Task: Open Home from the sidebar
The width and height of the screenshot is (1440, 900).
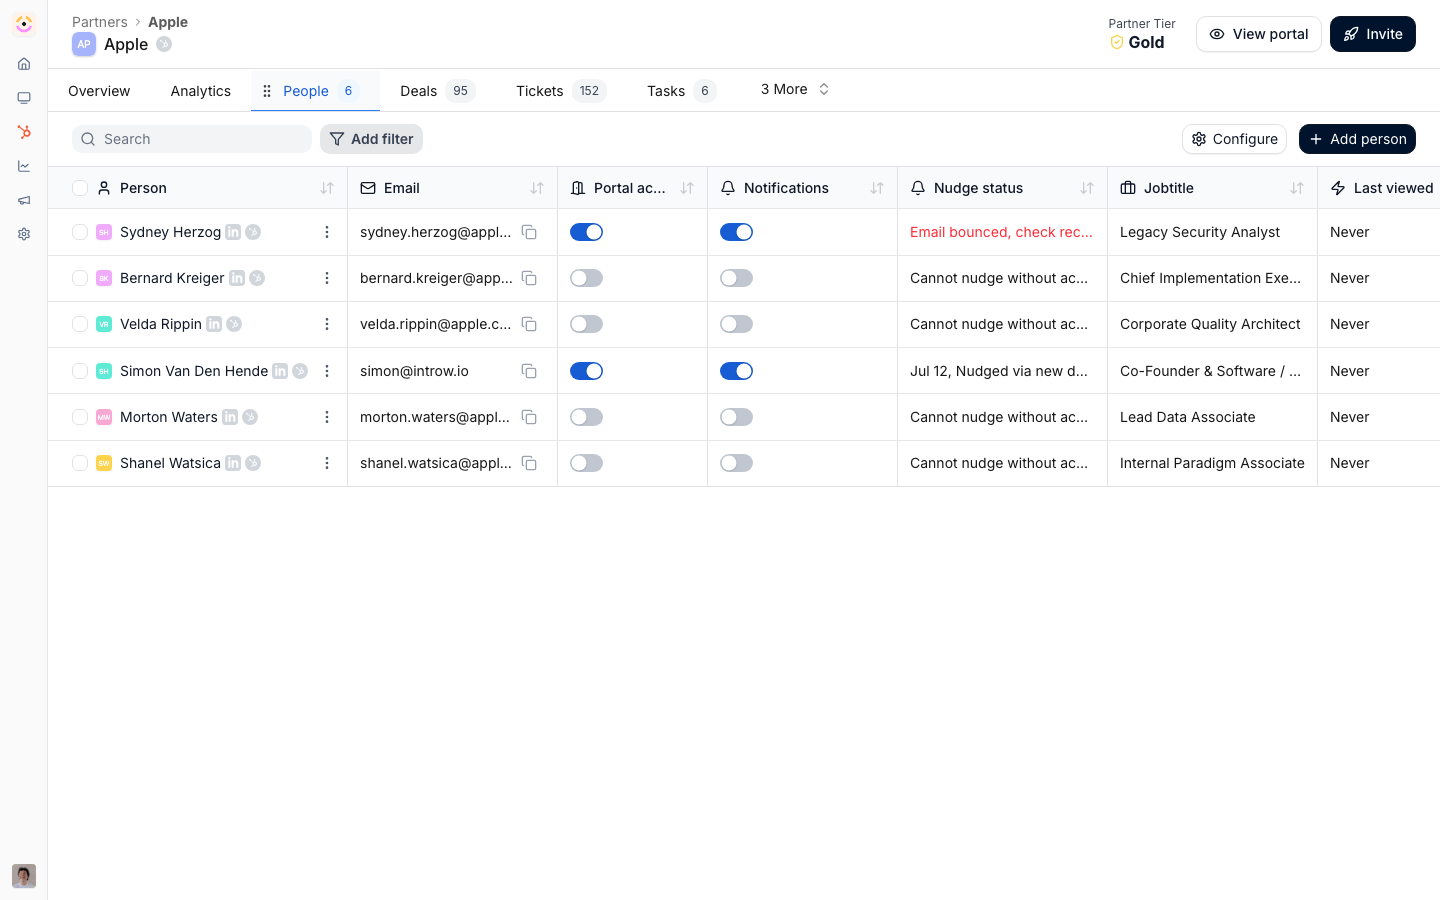Action: tap(24, 64)
